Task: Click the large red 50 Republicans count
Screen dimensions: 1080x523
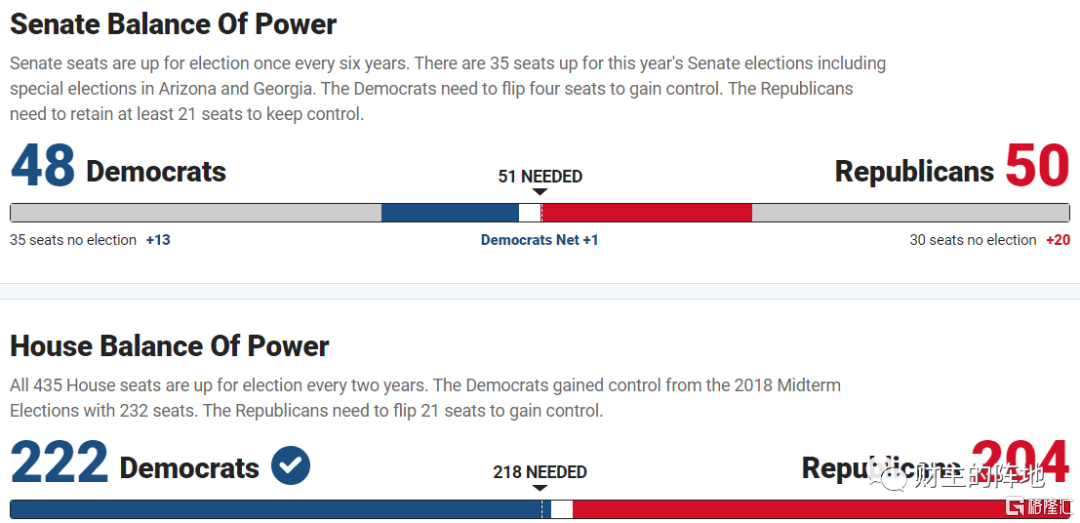Action: pos(1037,167)
